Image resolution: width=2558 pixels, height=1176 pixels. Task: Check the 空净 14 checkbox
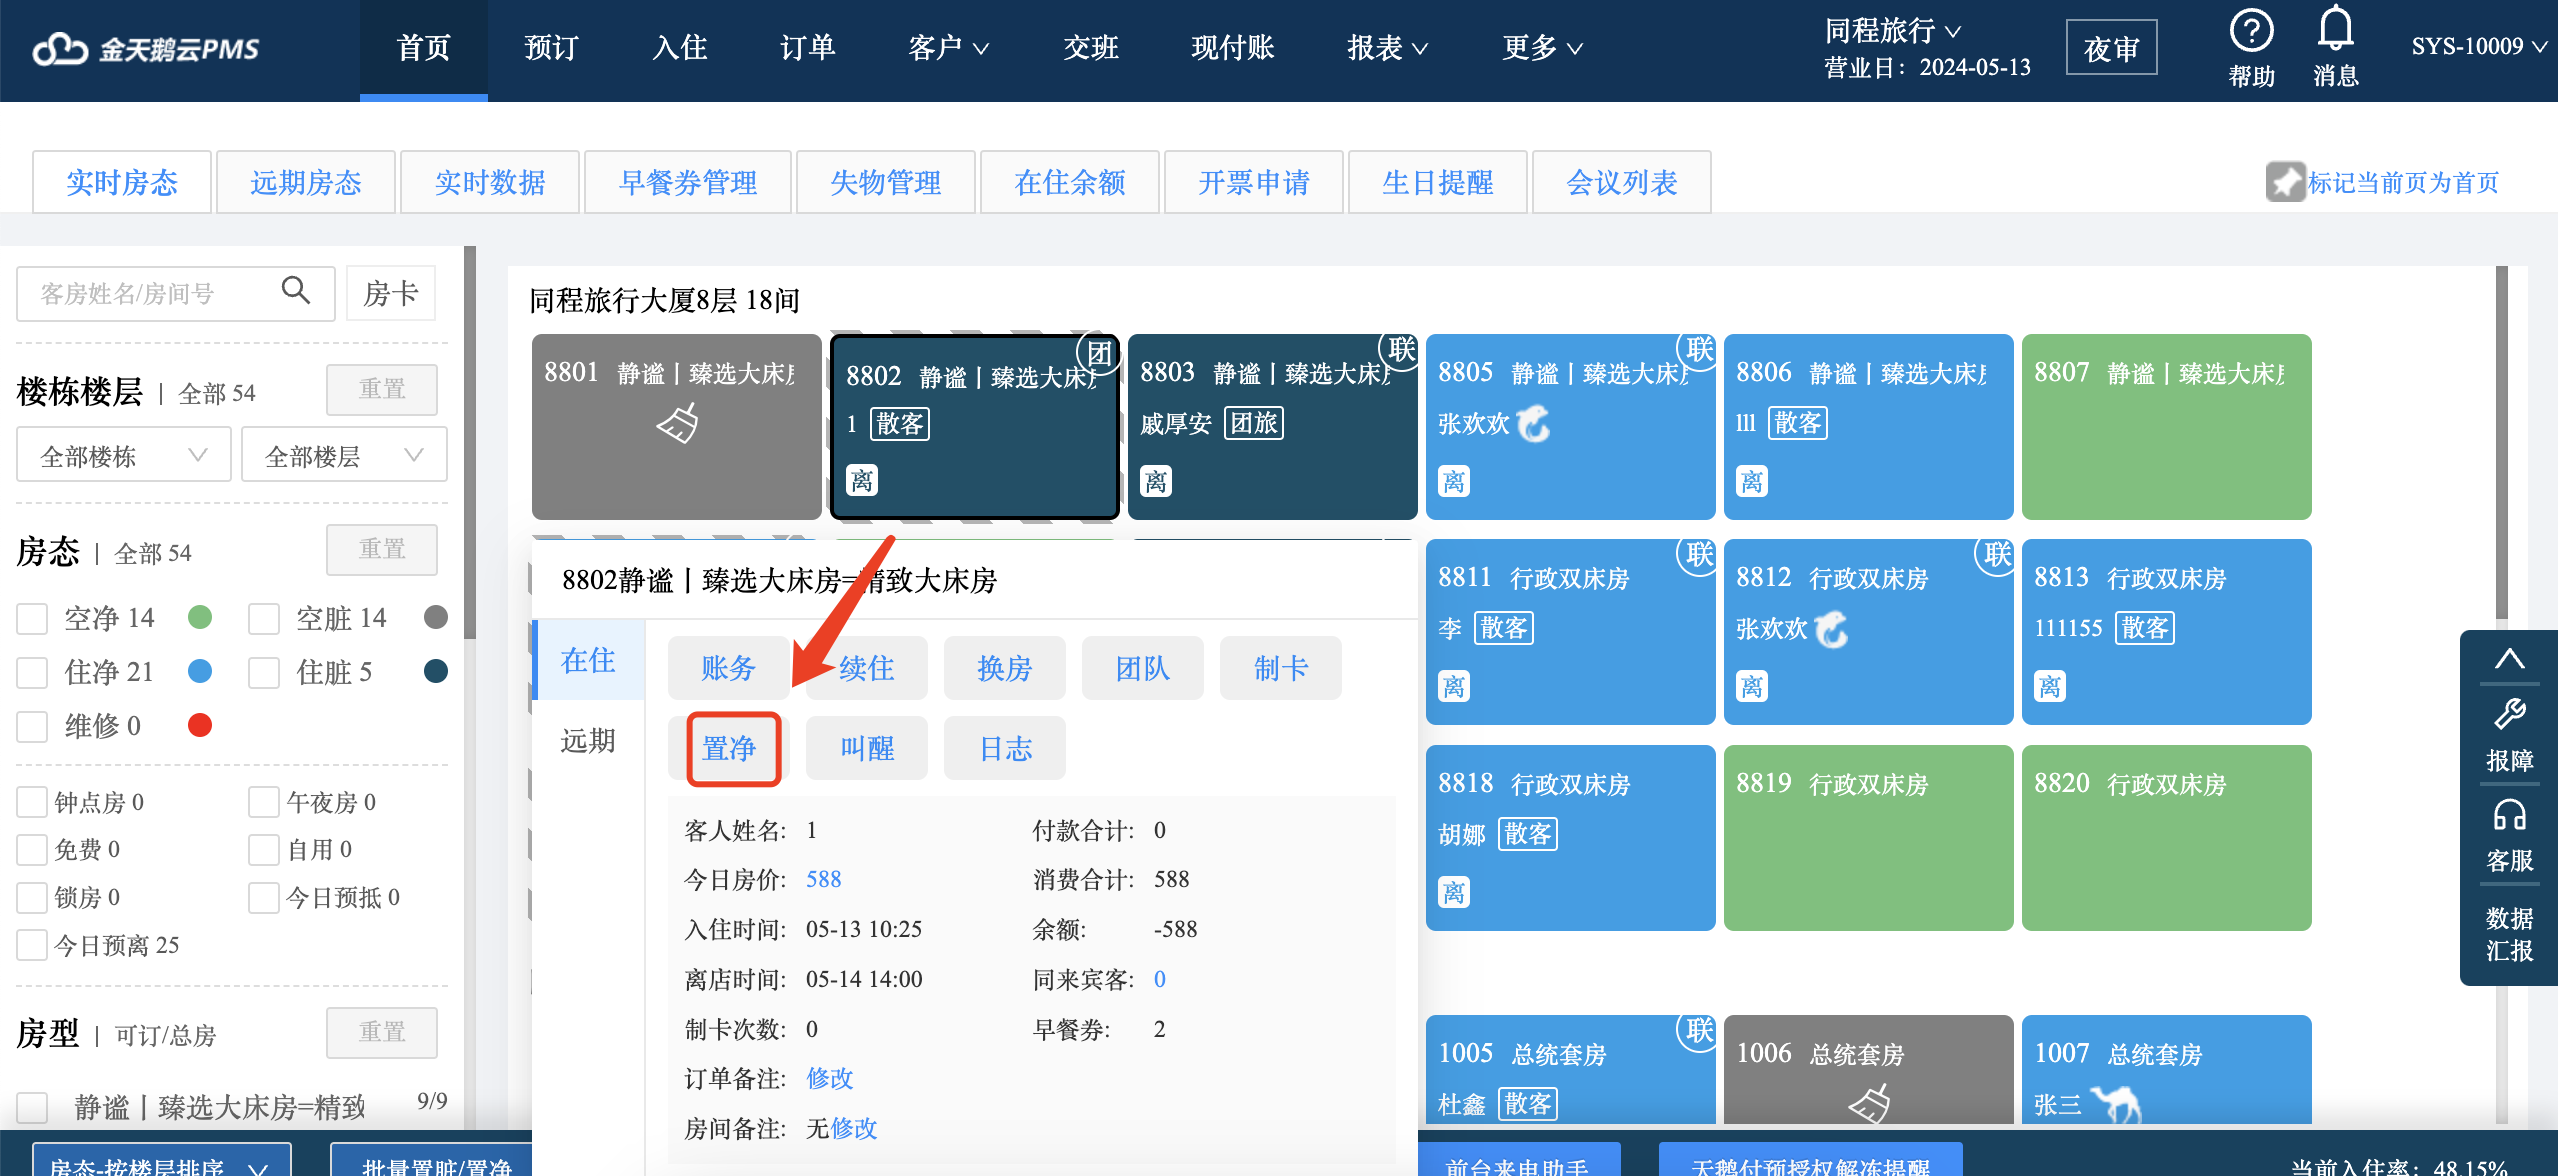32,618
